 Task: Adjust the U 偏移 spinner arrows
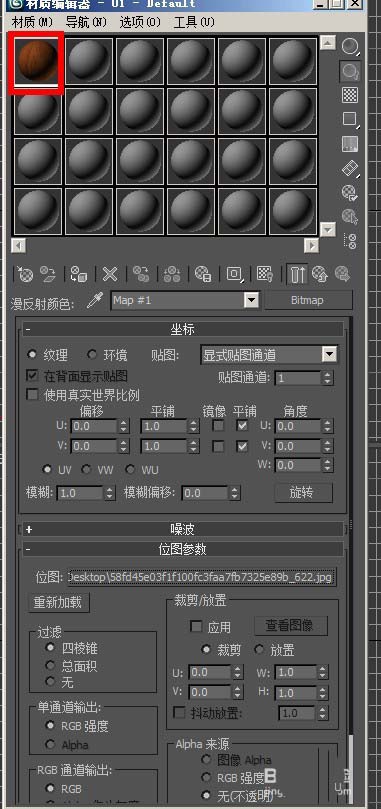coord(123,426)
